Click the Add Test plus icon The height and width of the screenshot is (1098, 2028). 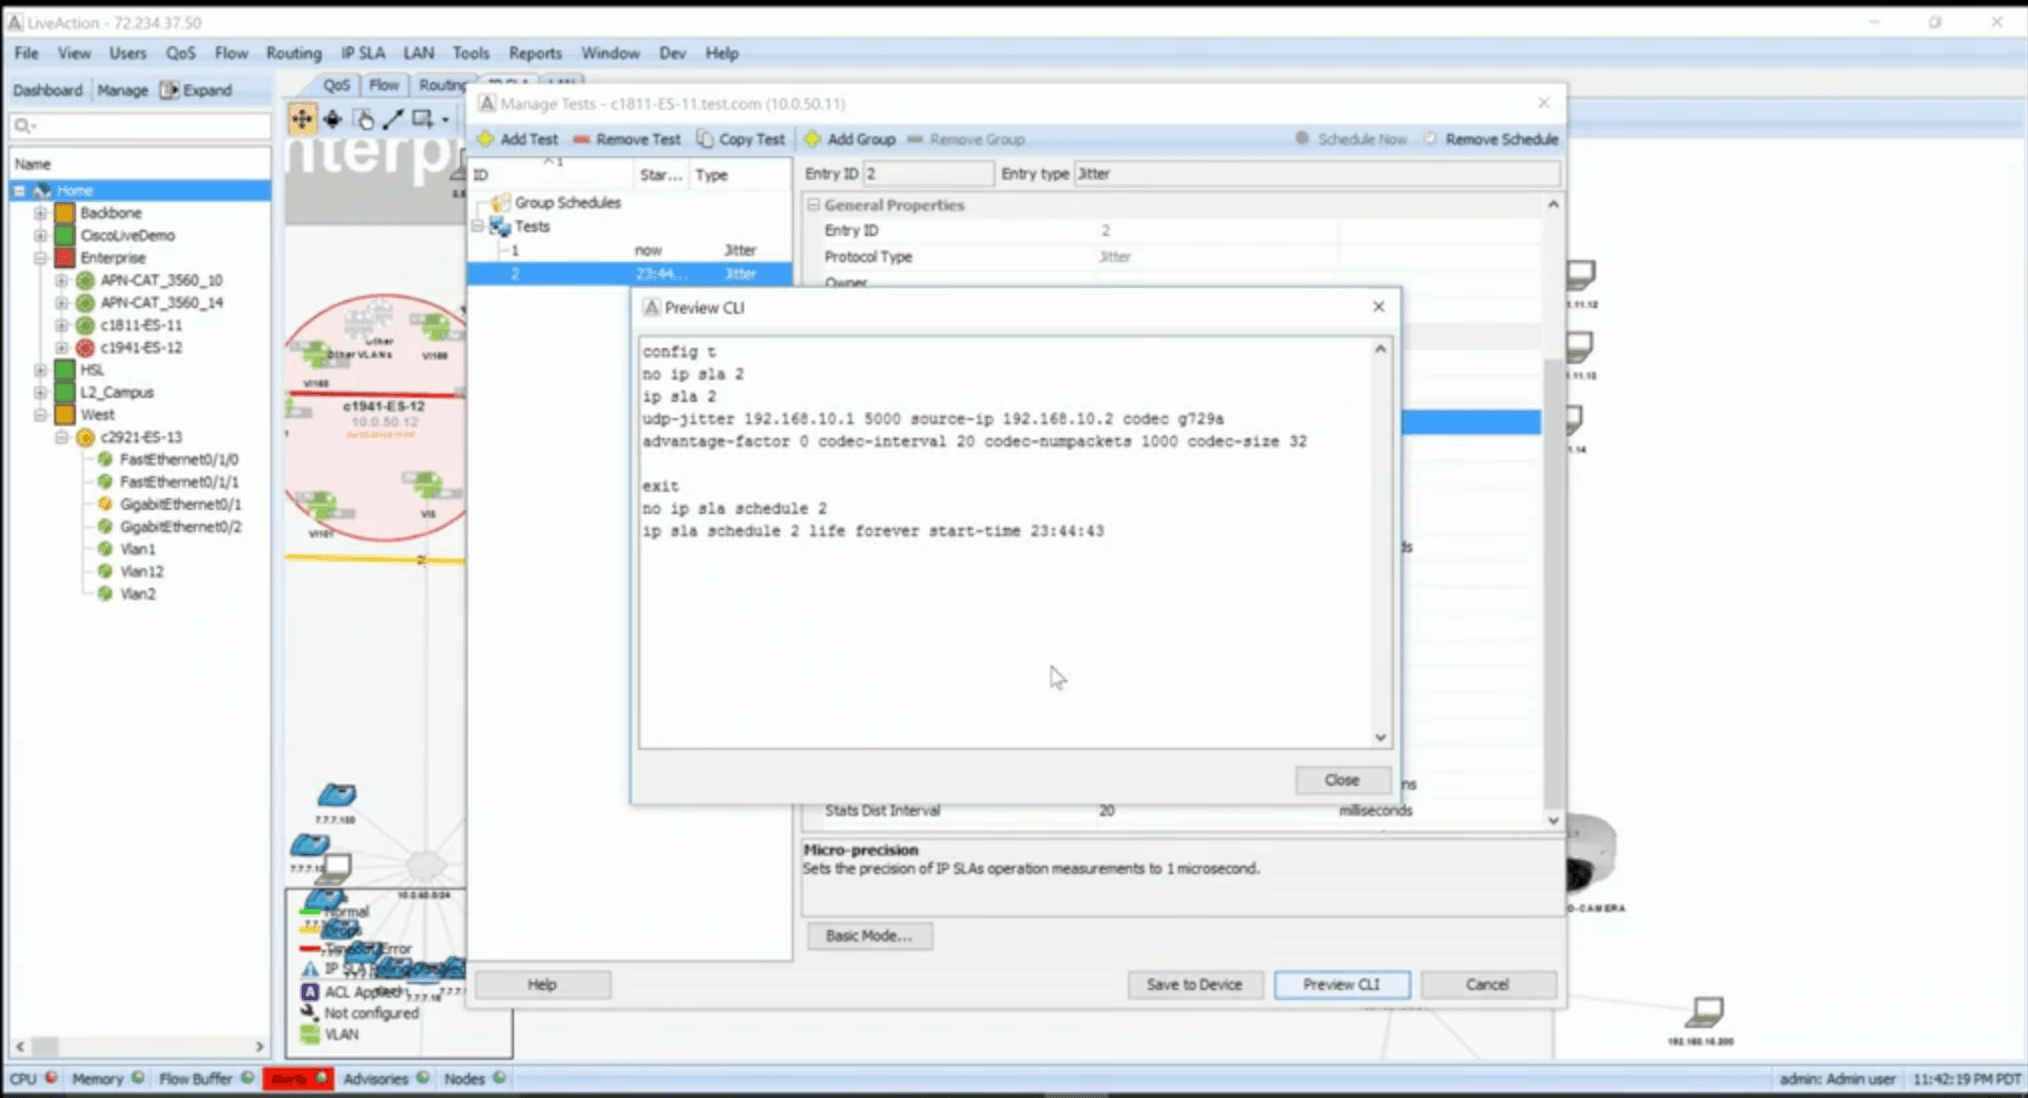(x=486, y=139)
